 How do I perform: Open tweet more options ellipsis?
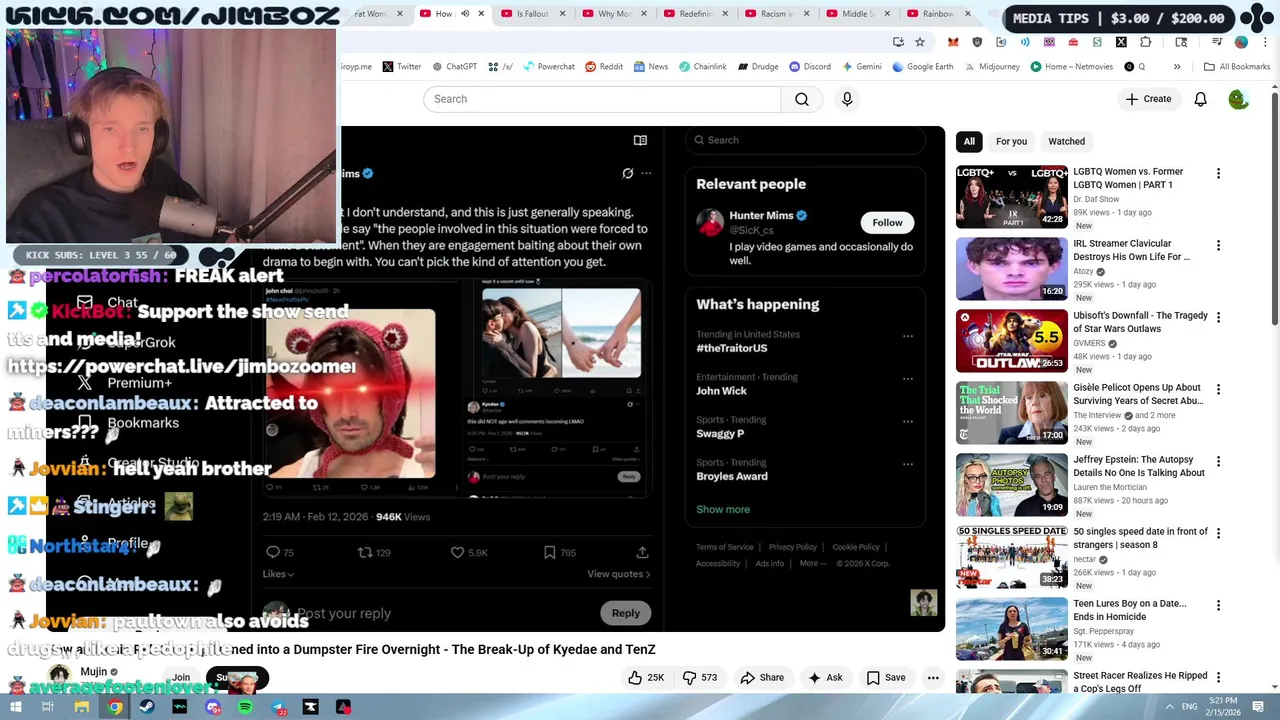coord(646,173)
